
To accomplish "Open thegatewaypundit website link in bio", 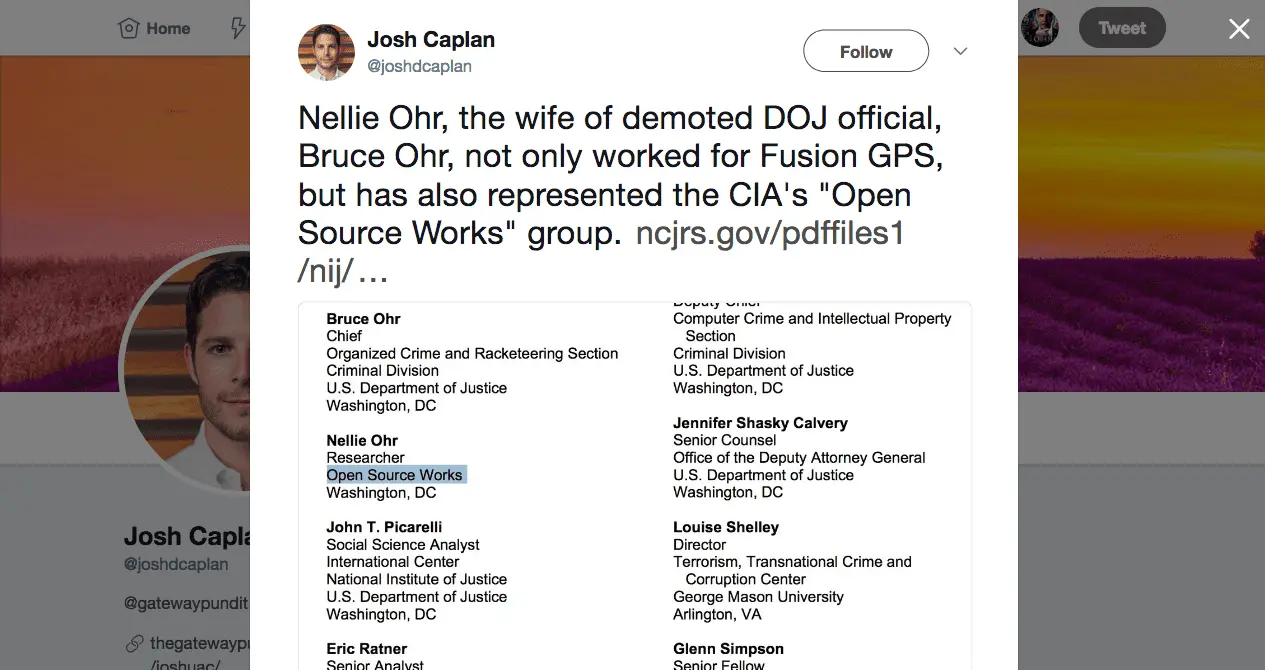I will (x=198, y=643).
